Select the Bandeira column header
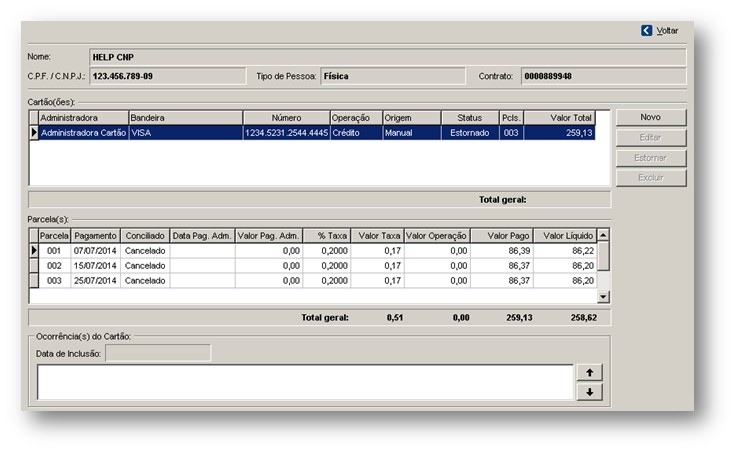 [186, 118]
